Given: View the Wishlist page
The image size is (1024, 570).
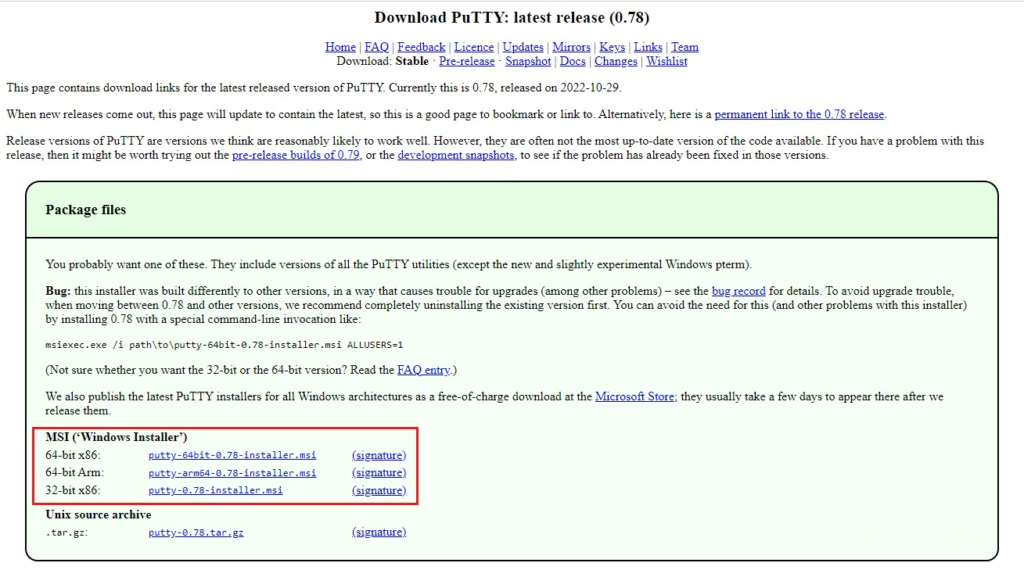Looking at the screenshot, I should coord(667,61).
